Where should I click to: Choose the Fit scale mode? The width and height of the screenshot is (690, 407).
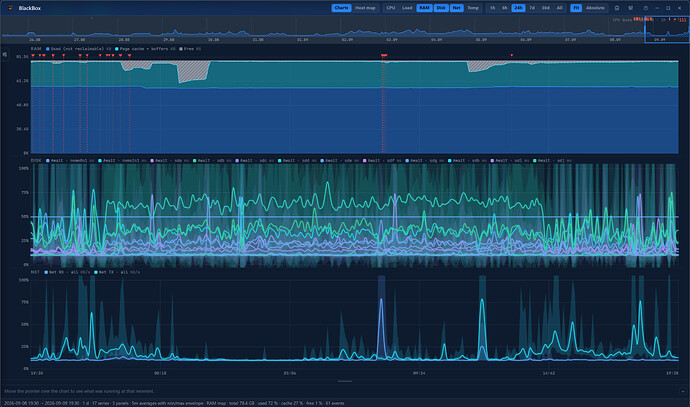(576, 8)
